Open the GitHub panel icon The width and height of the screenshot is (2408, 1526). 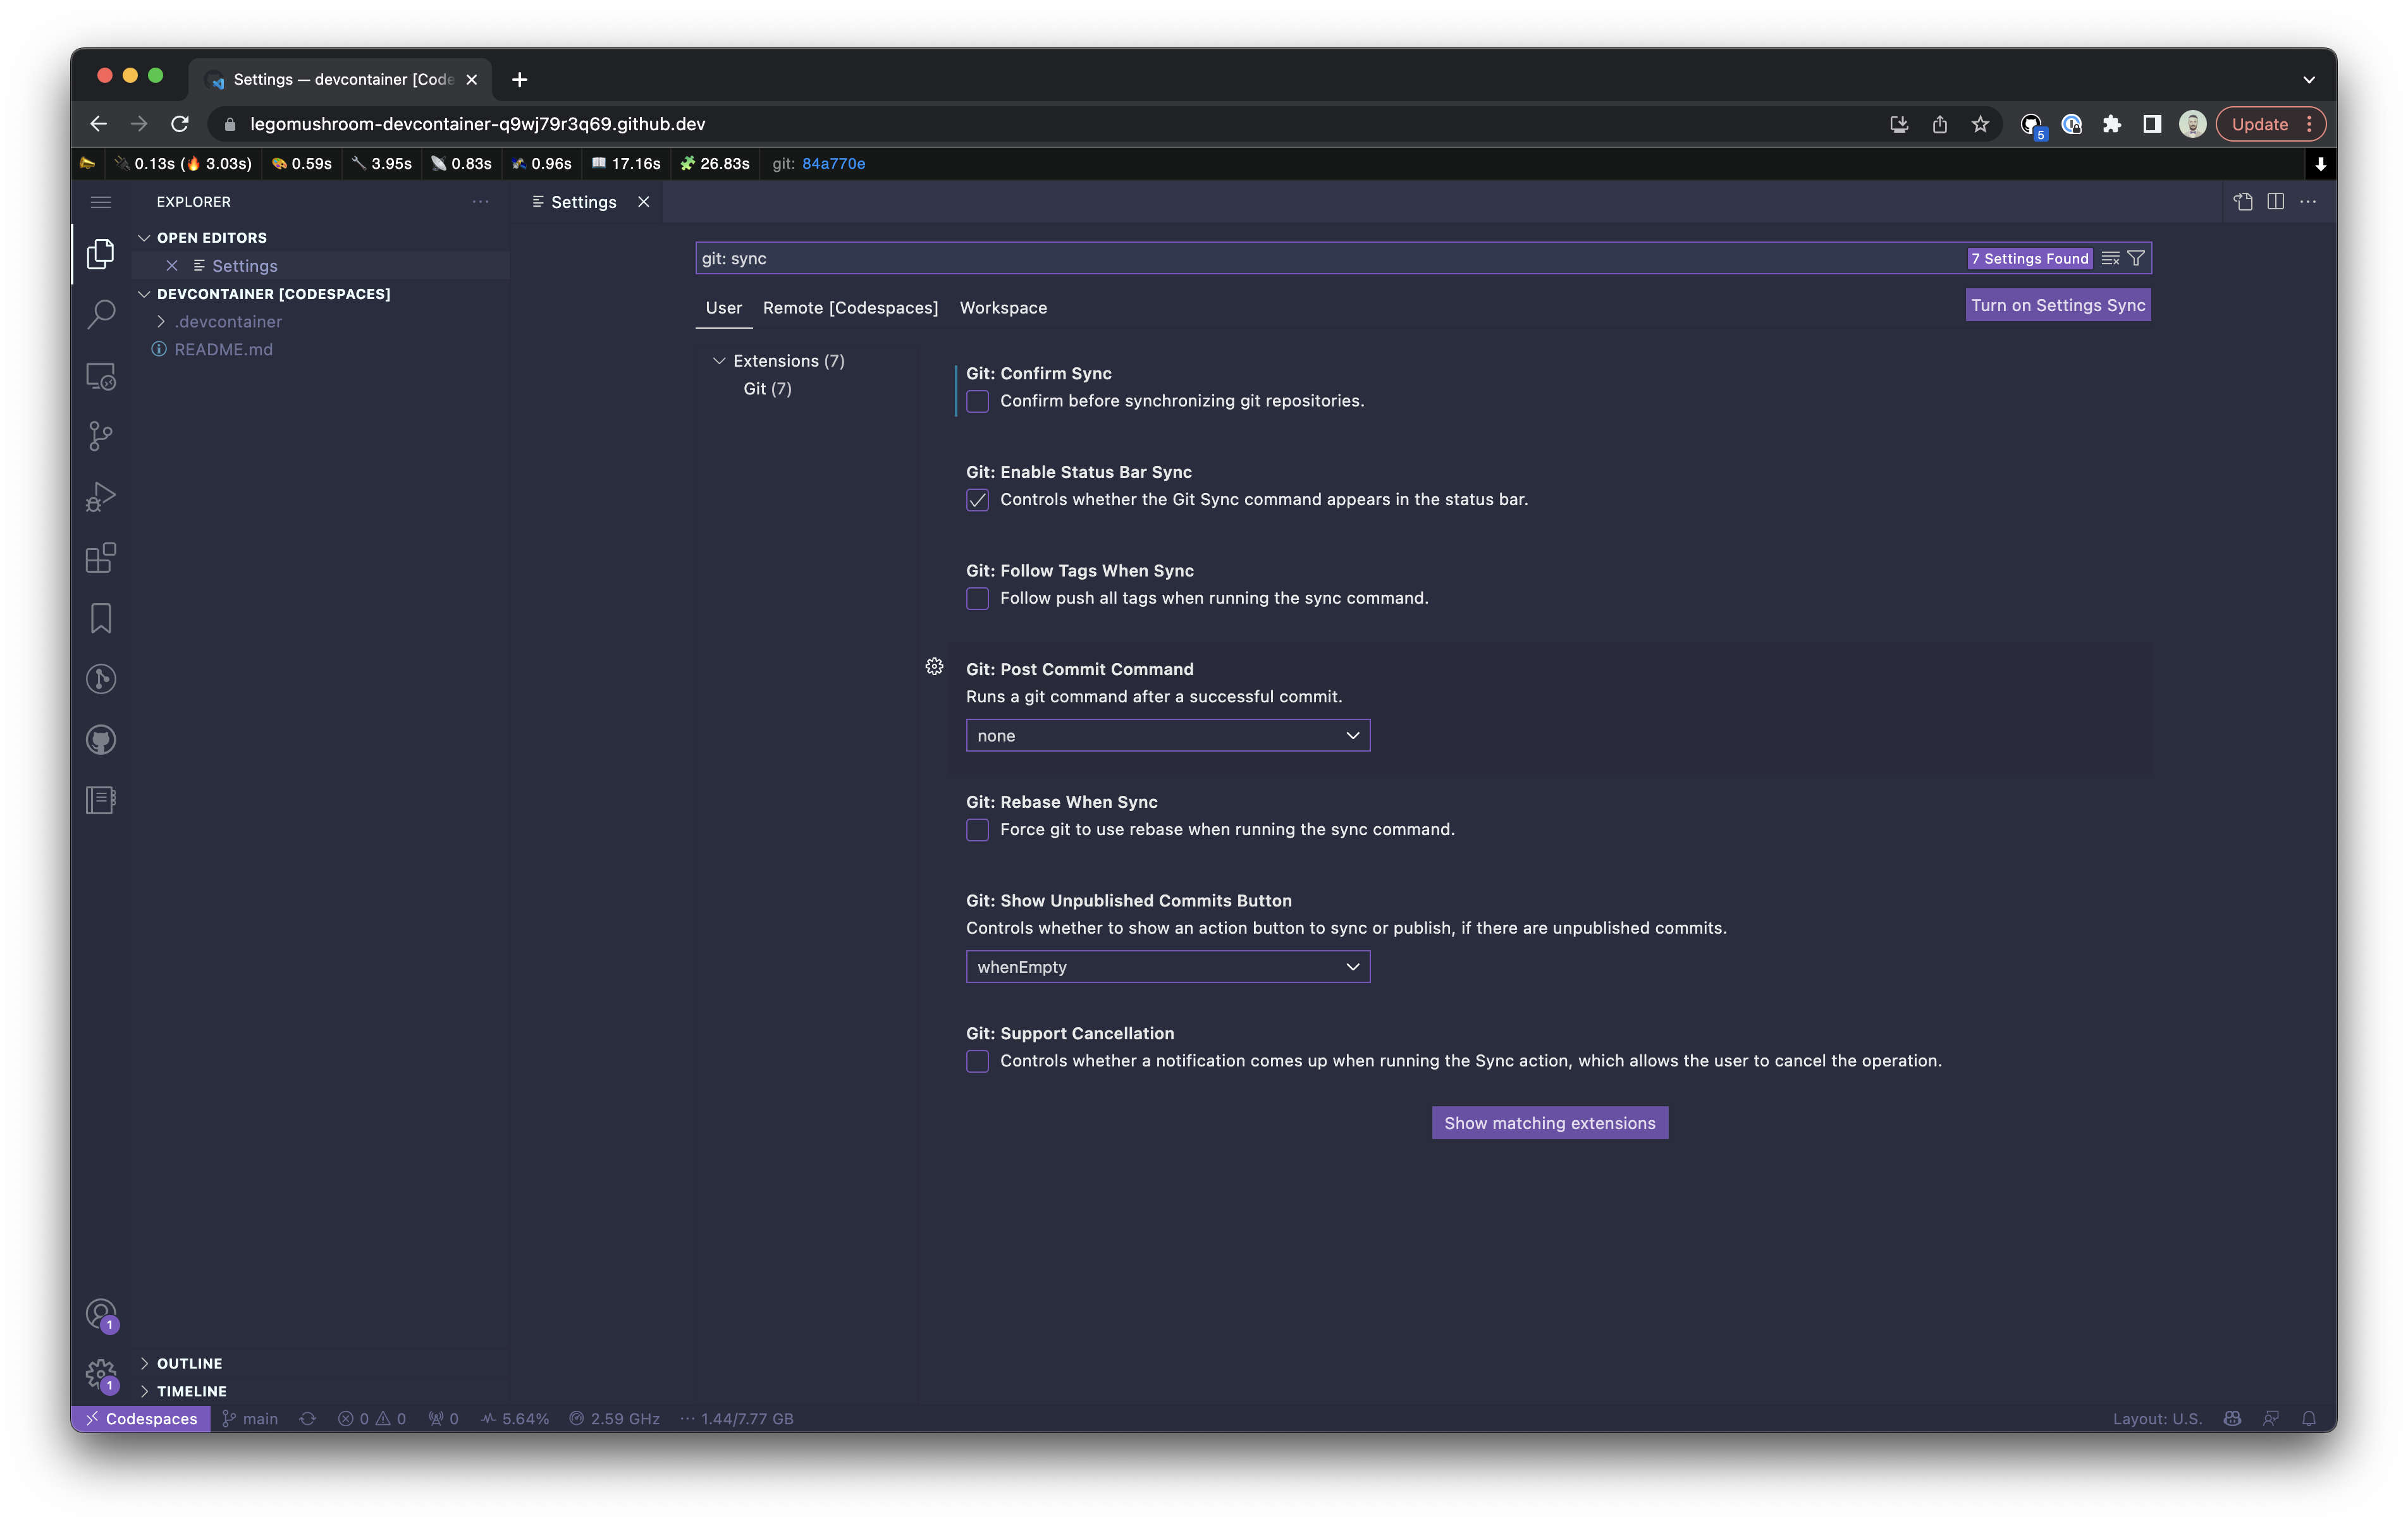tap(101, 740)
